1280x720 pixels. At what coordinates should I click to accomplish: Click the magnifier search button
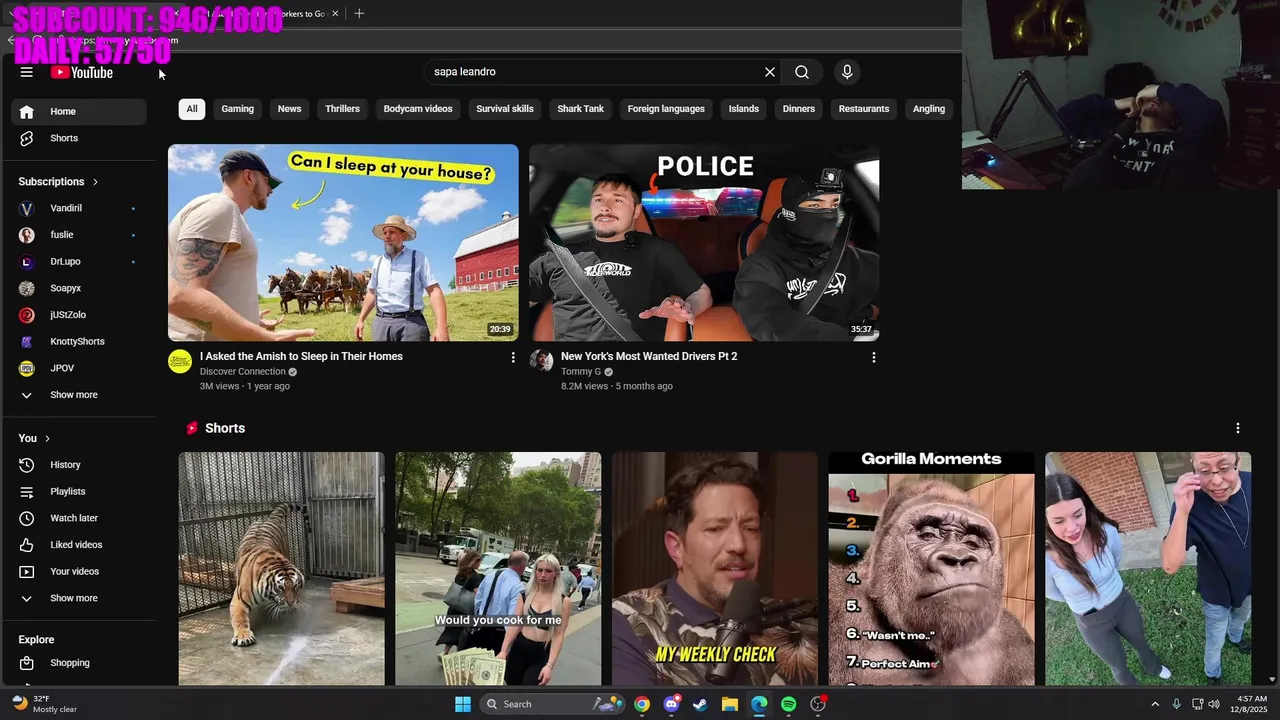802,72
